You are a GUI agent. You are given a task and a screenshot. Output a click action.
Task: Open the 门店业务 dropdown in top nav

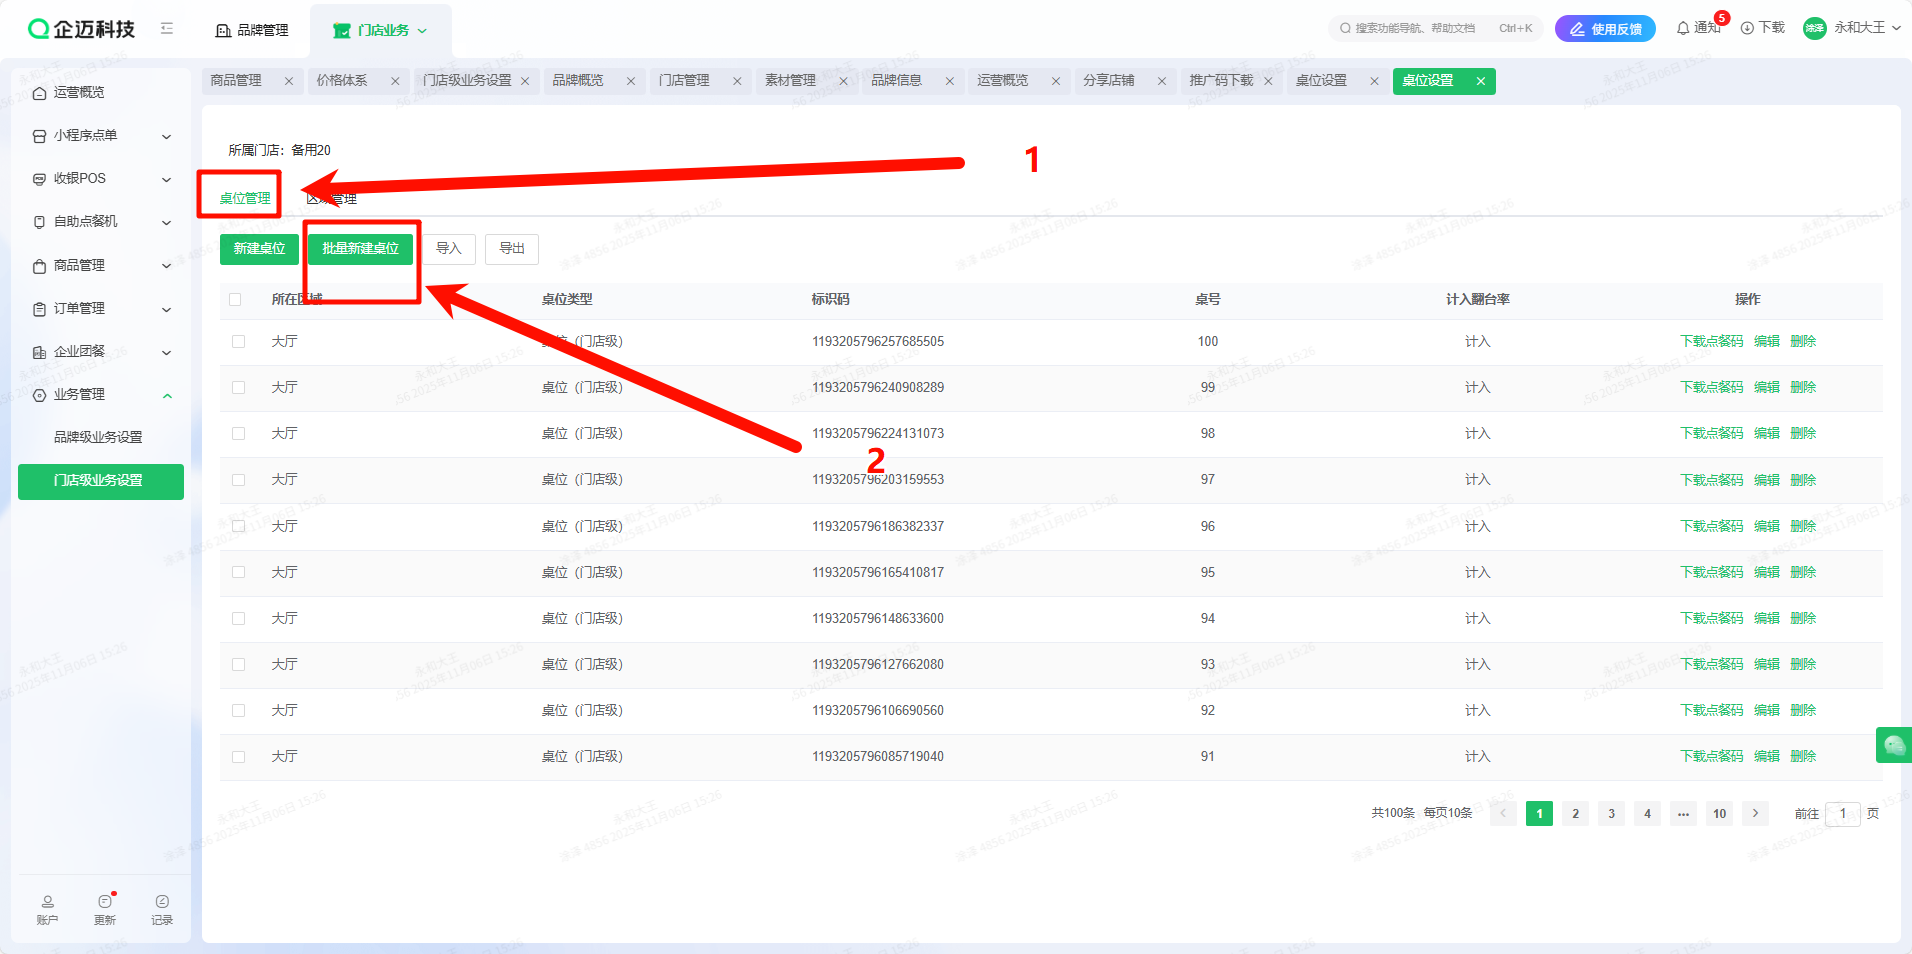click(380, 30)
